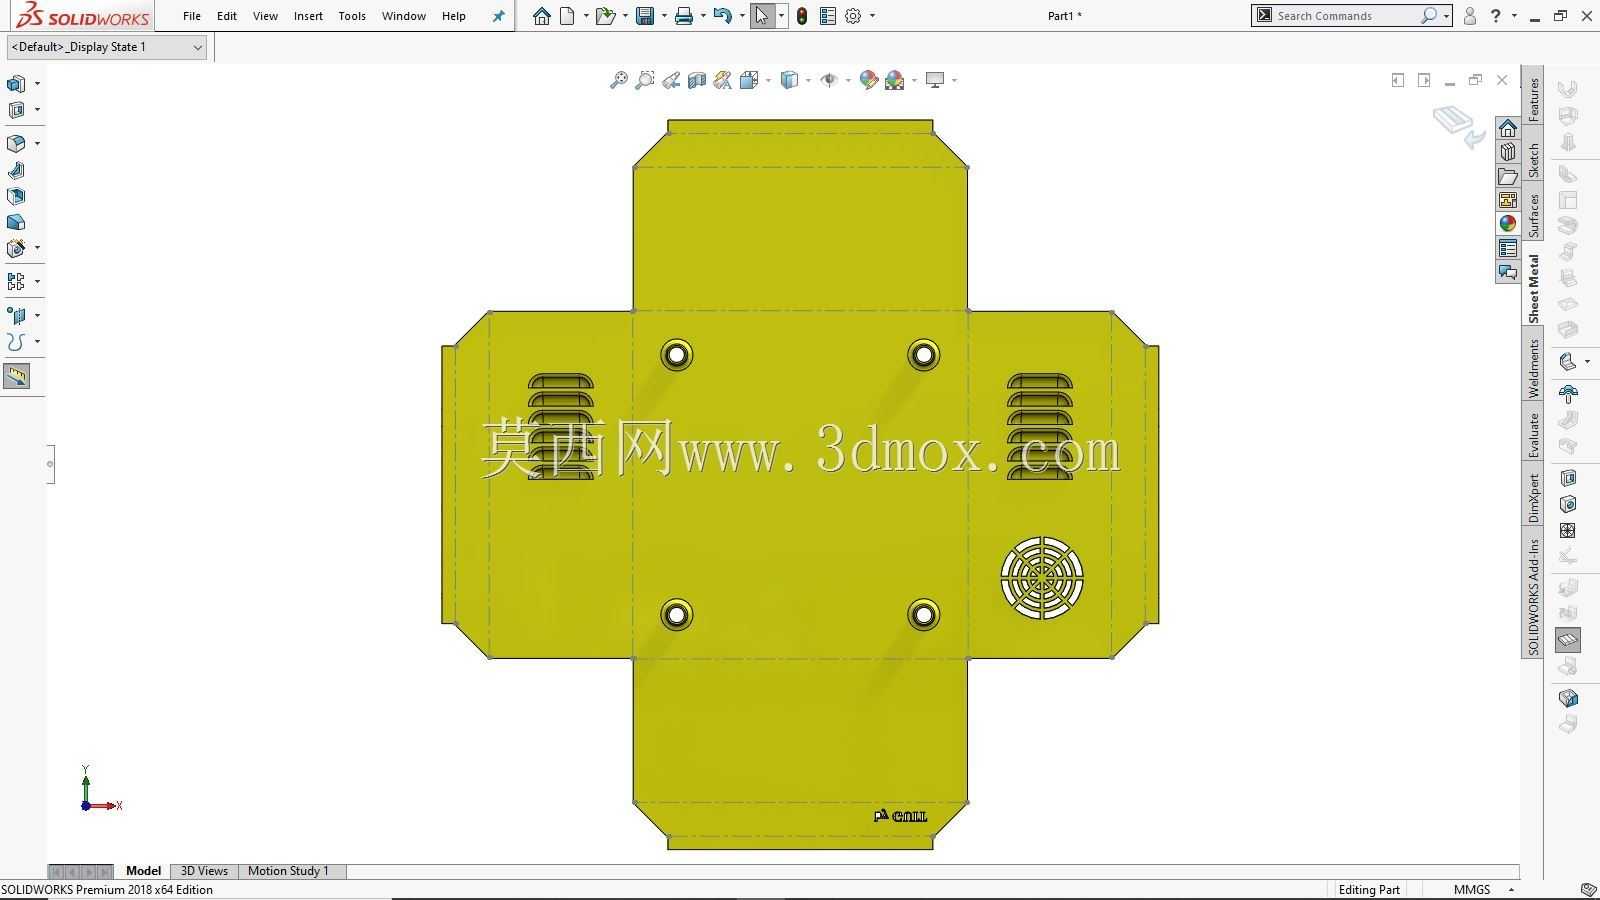Click Zoom to Fit magnifier icon
1600x900 pixels.
[x=619, y=80]
